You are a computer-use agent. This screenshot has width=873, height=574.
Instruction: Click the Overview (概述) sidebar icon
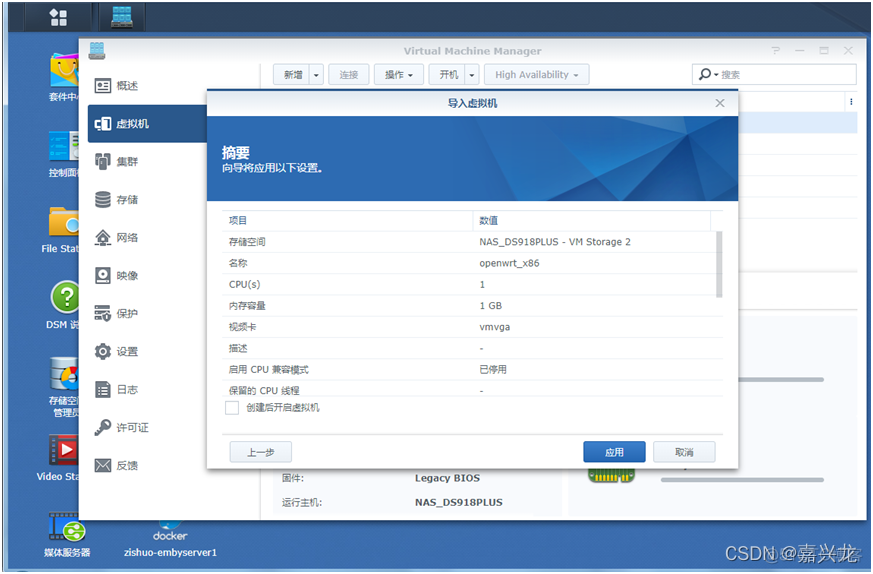102,86
